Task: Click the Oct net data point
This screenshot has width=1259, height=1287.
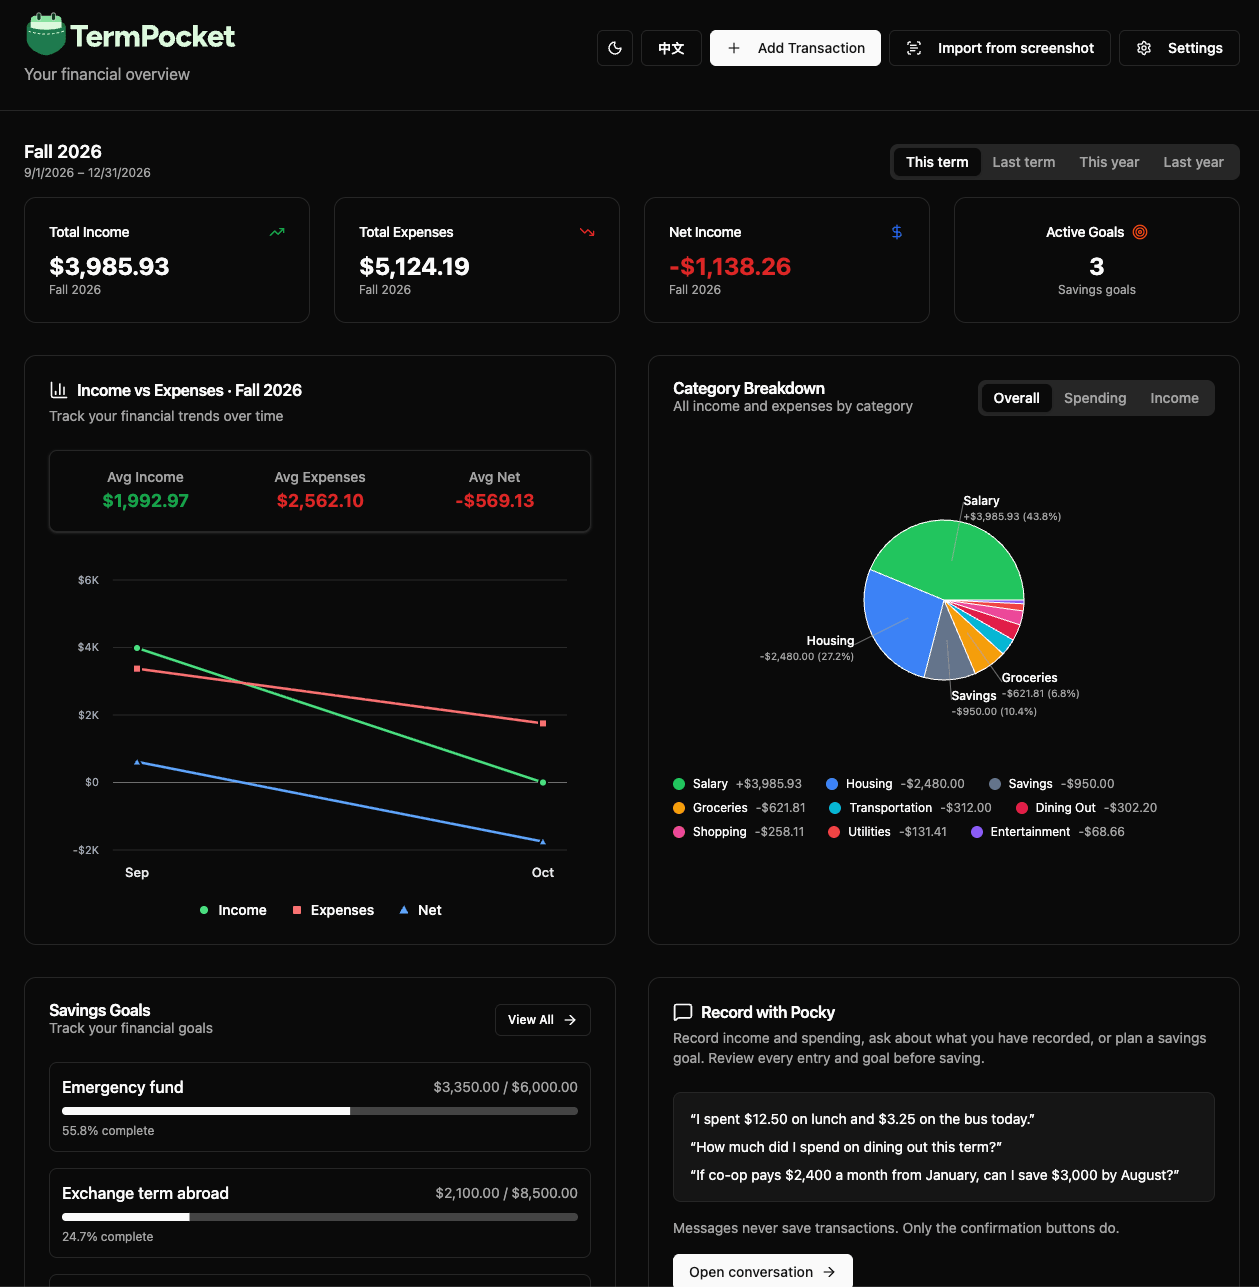Action: click(543, 842)
